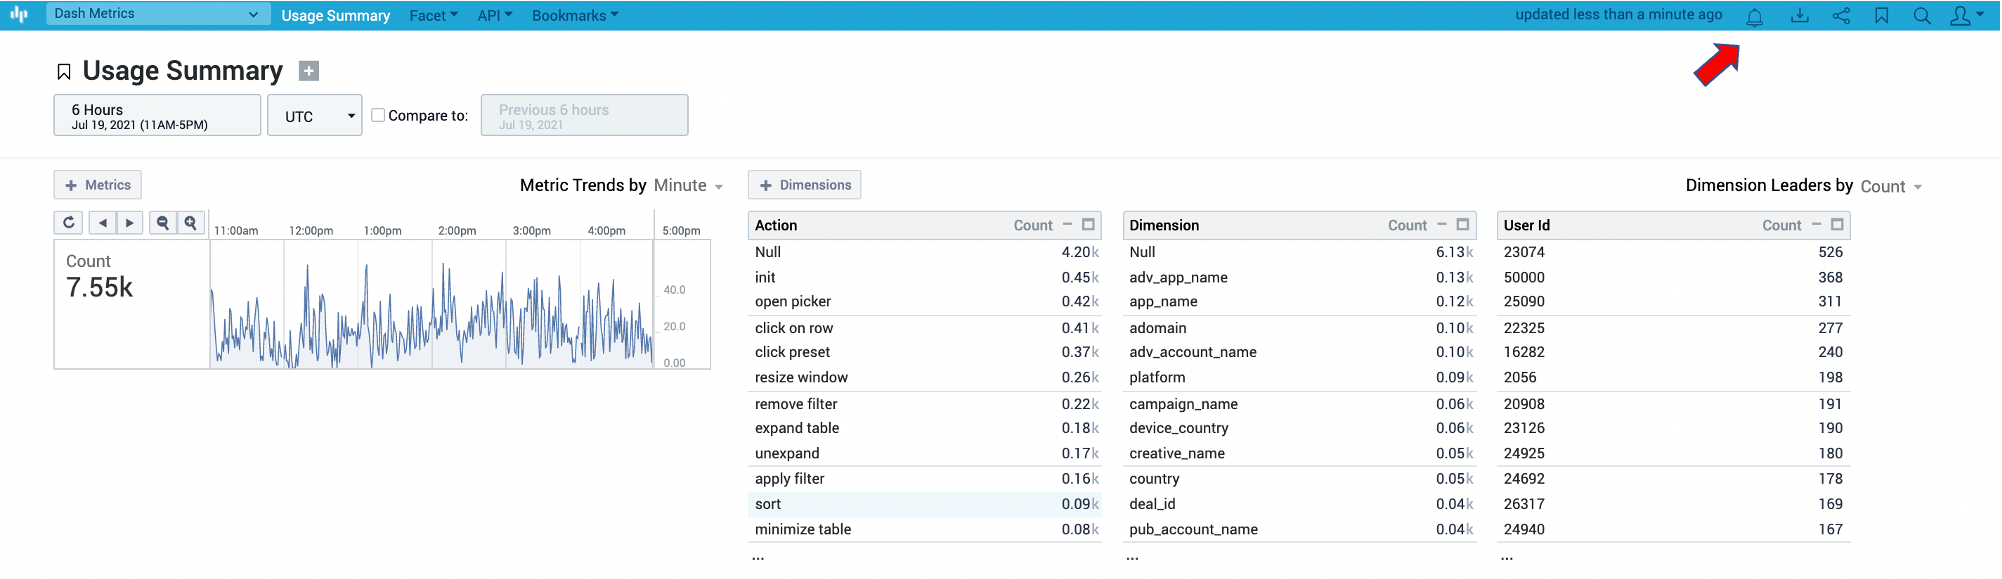Select the expand table action row

(925, 428)
